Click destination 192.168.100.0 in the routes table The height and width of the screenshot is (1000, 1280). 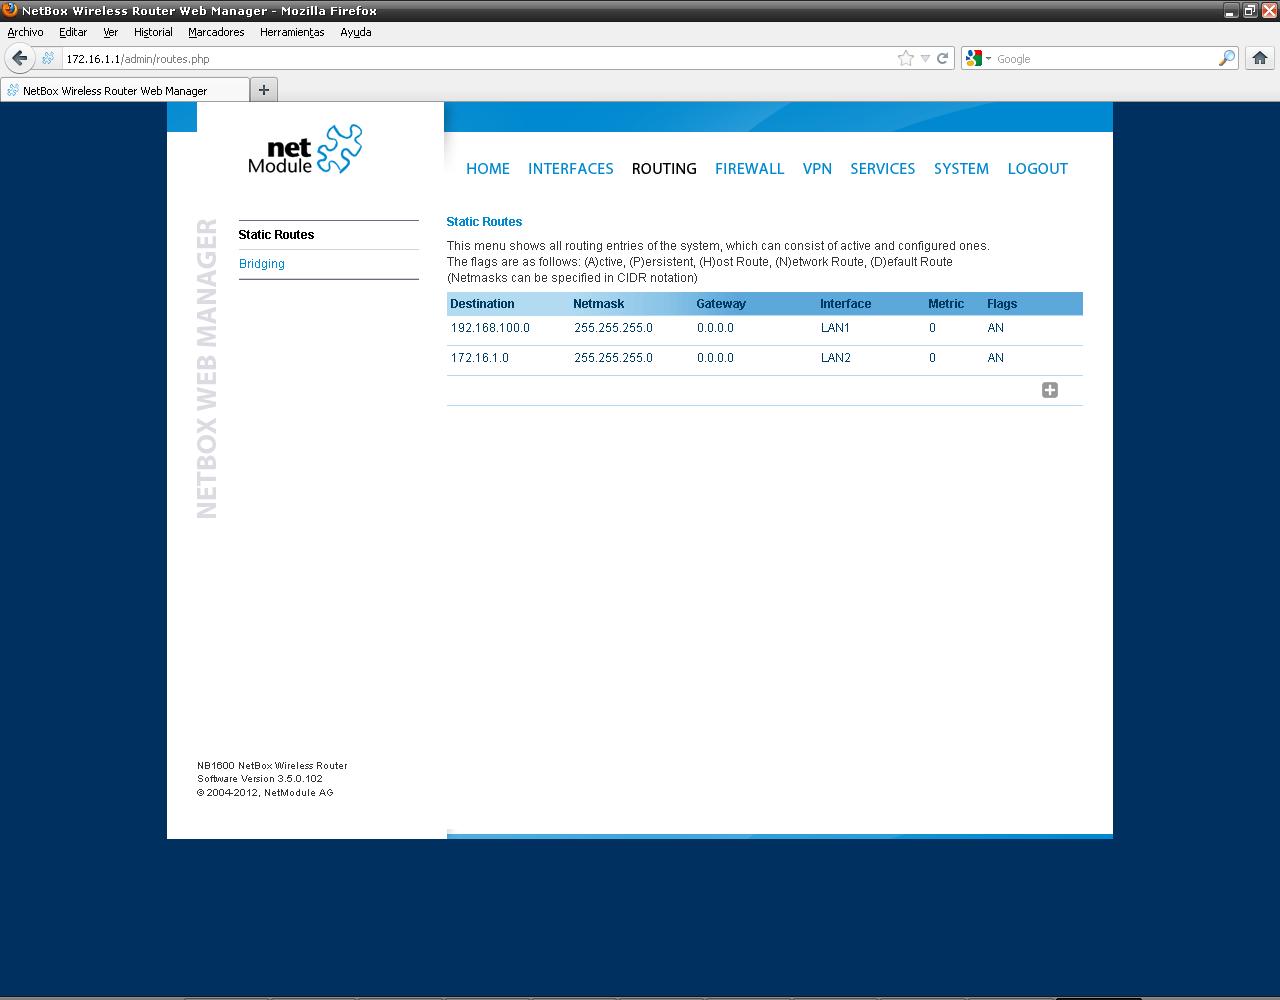click(490, 328)
